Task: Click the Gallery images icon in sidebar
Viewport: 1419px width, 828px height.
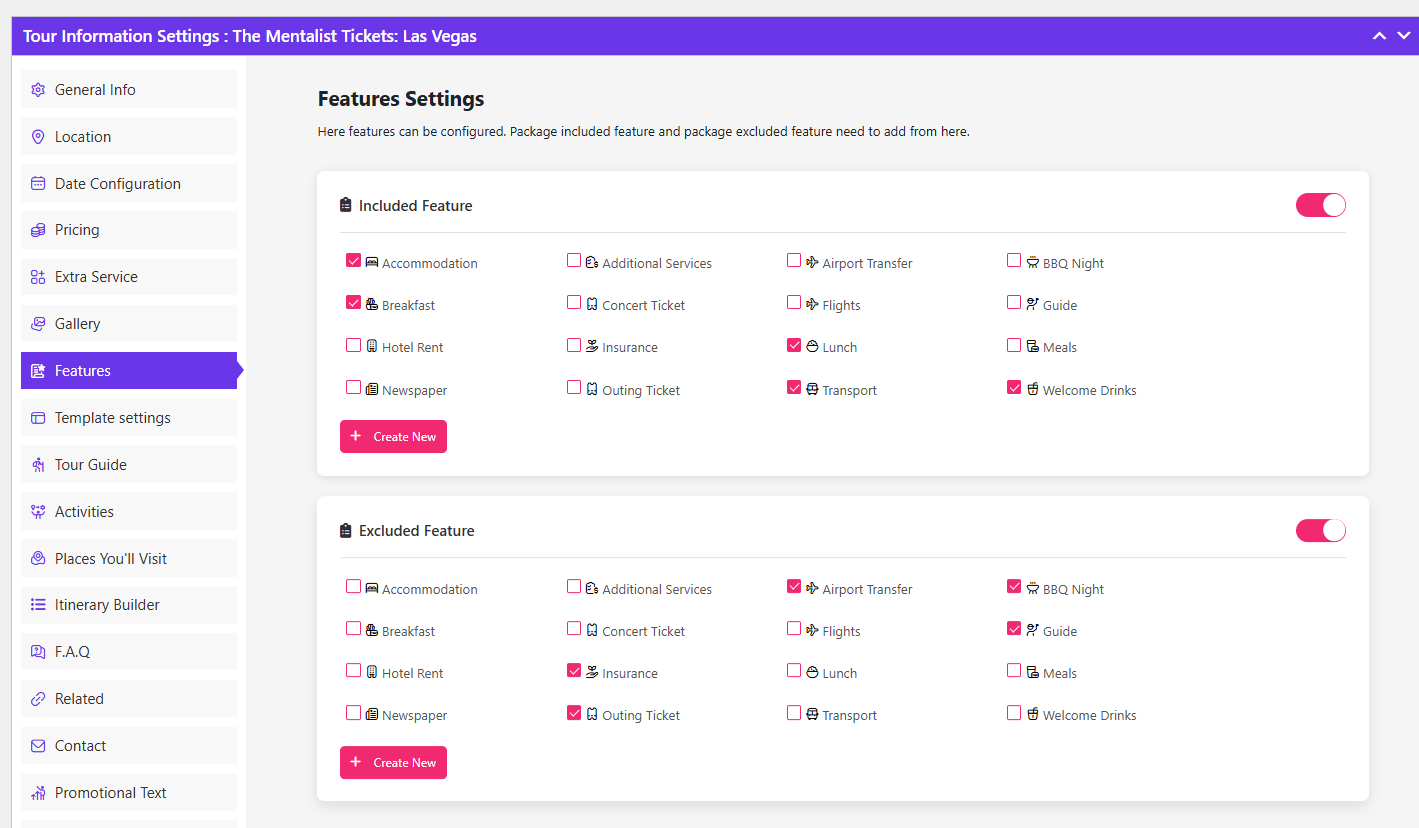Action: point(38,324)
